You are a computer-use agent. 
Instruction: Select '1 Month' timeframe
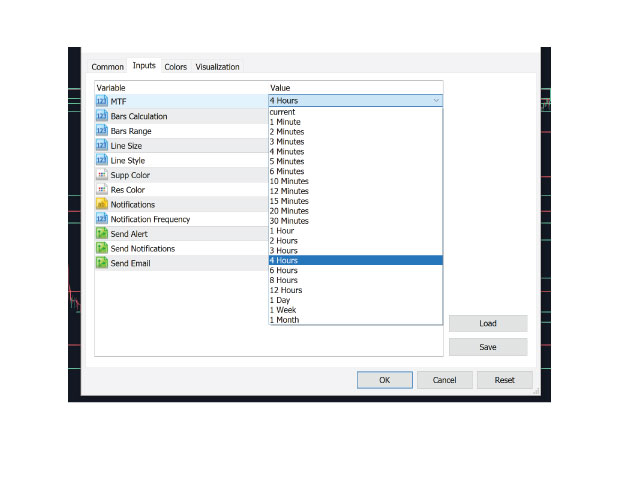click(x=356, y=320)
